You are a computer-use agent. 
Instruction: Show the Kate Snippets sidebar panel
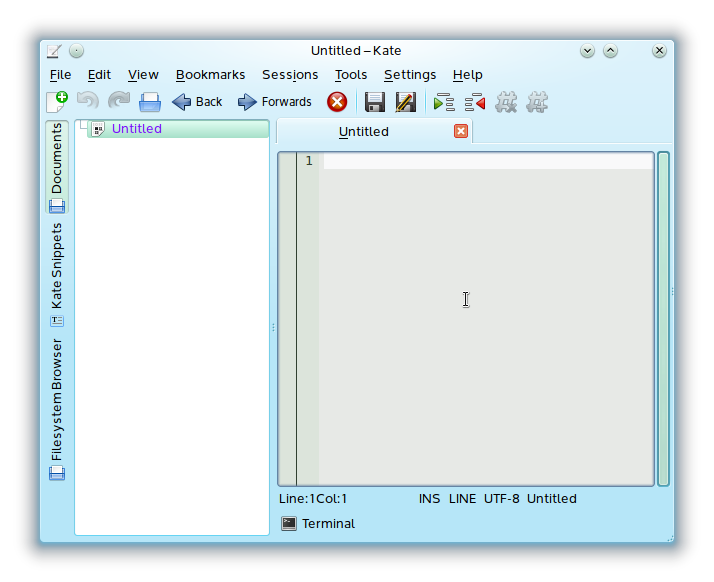[57, 275]
